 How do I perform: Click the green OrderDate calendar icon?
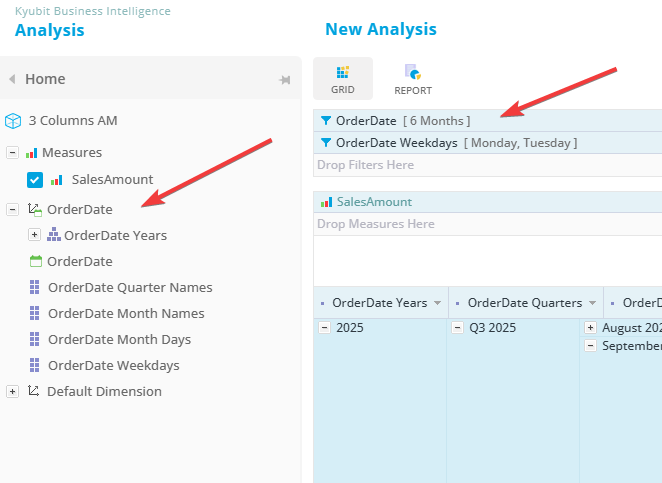pos(36,261)
